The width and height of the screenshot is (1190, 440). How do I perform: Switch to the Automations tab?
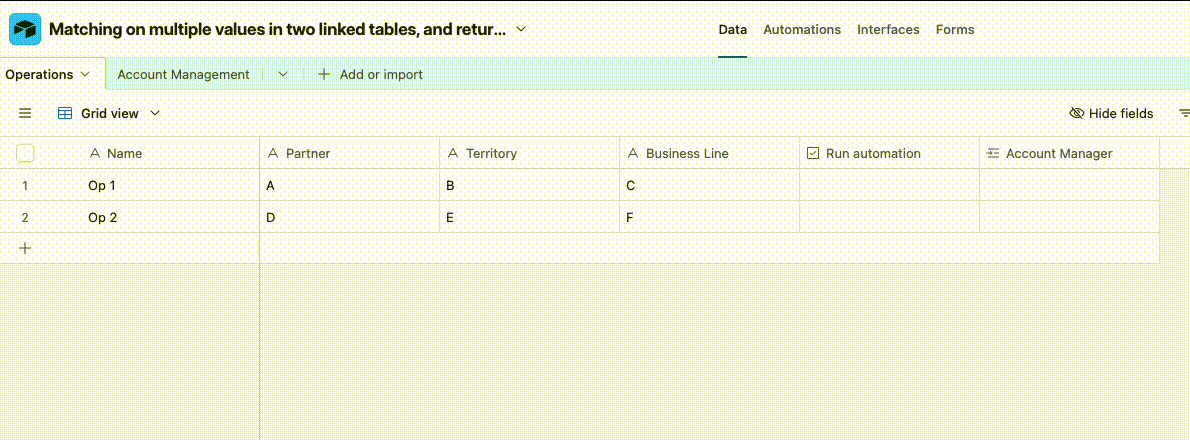(802, 30)
